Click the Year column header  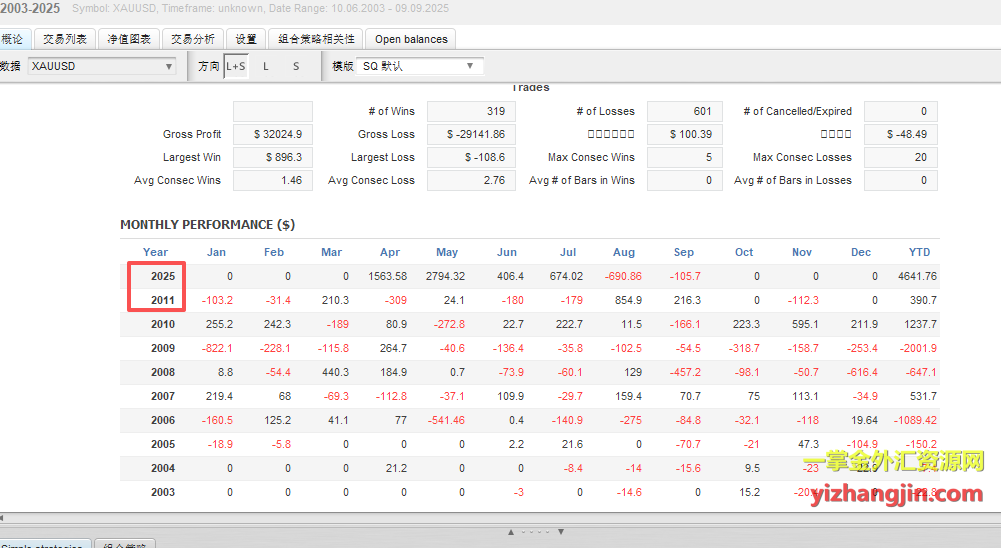coord(155,252)
